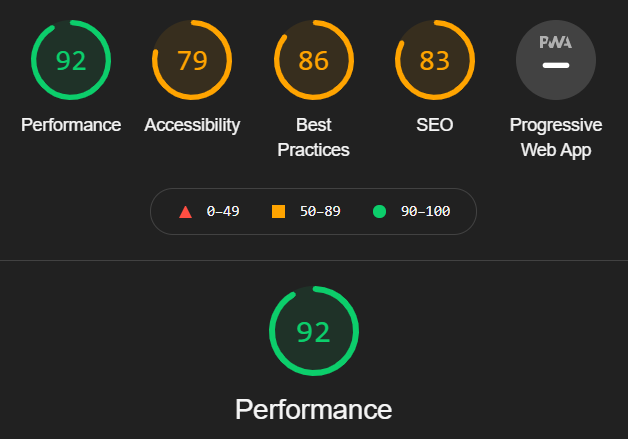Click the large Performance gauge showing 92
628x439 pixels.
tap(314, 331)
